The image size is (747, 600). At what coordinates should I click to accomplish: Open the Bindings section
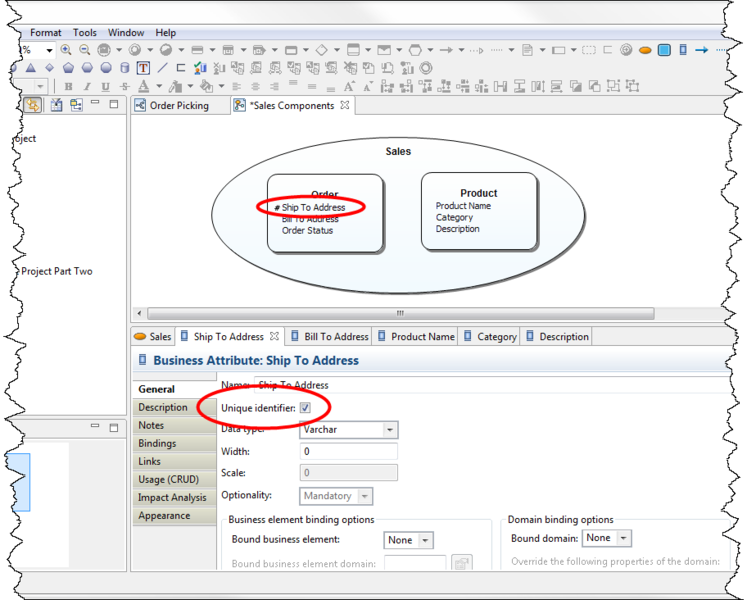(x=175, y=444)
